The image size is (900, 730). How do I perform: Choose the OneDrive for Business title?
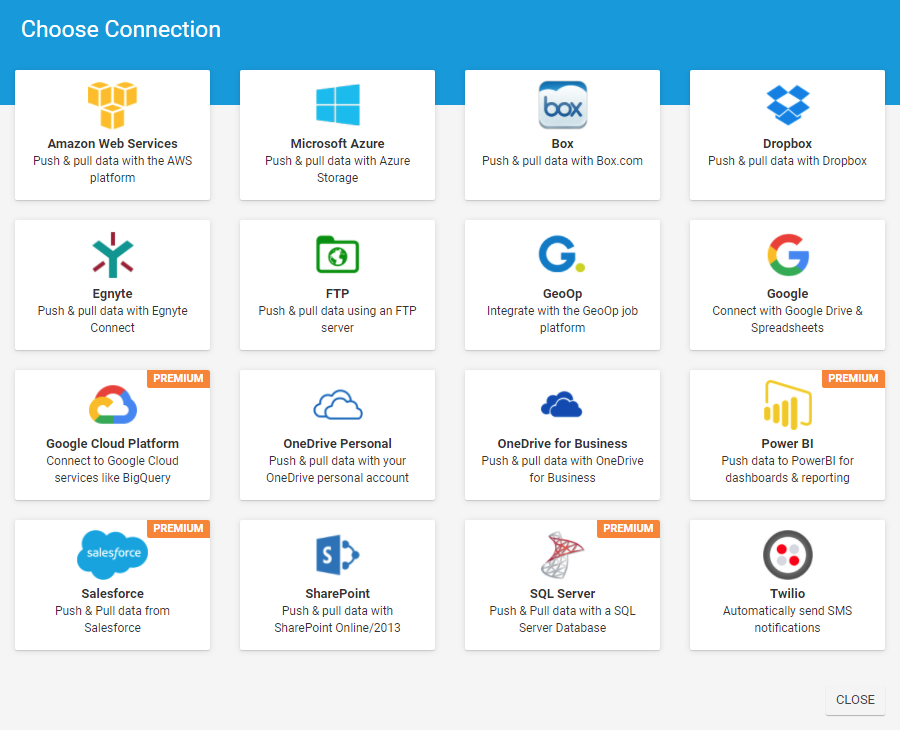pos(562,444)
